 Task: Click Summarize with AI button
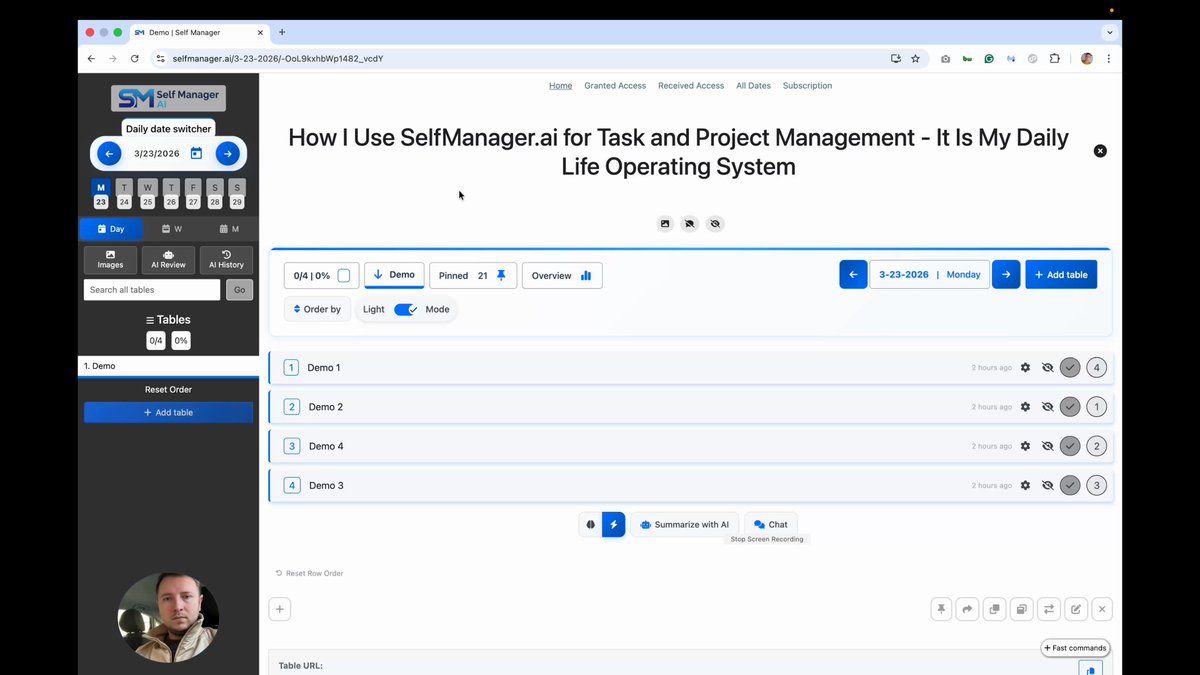[685, 524]
